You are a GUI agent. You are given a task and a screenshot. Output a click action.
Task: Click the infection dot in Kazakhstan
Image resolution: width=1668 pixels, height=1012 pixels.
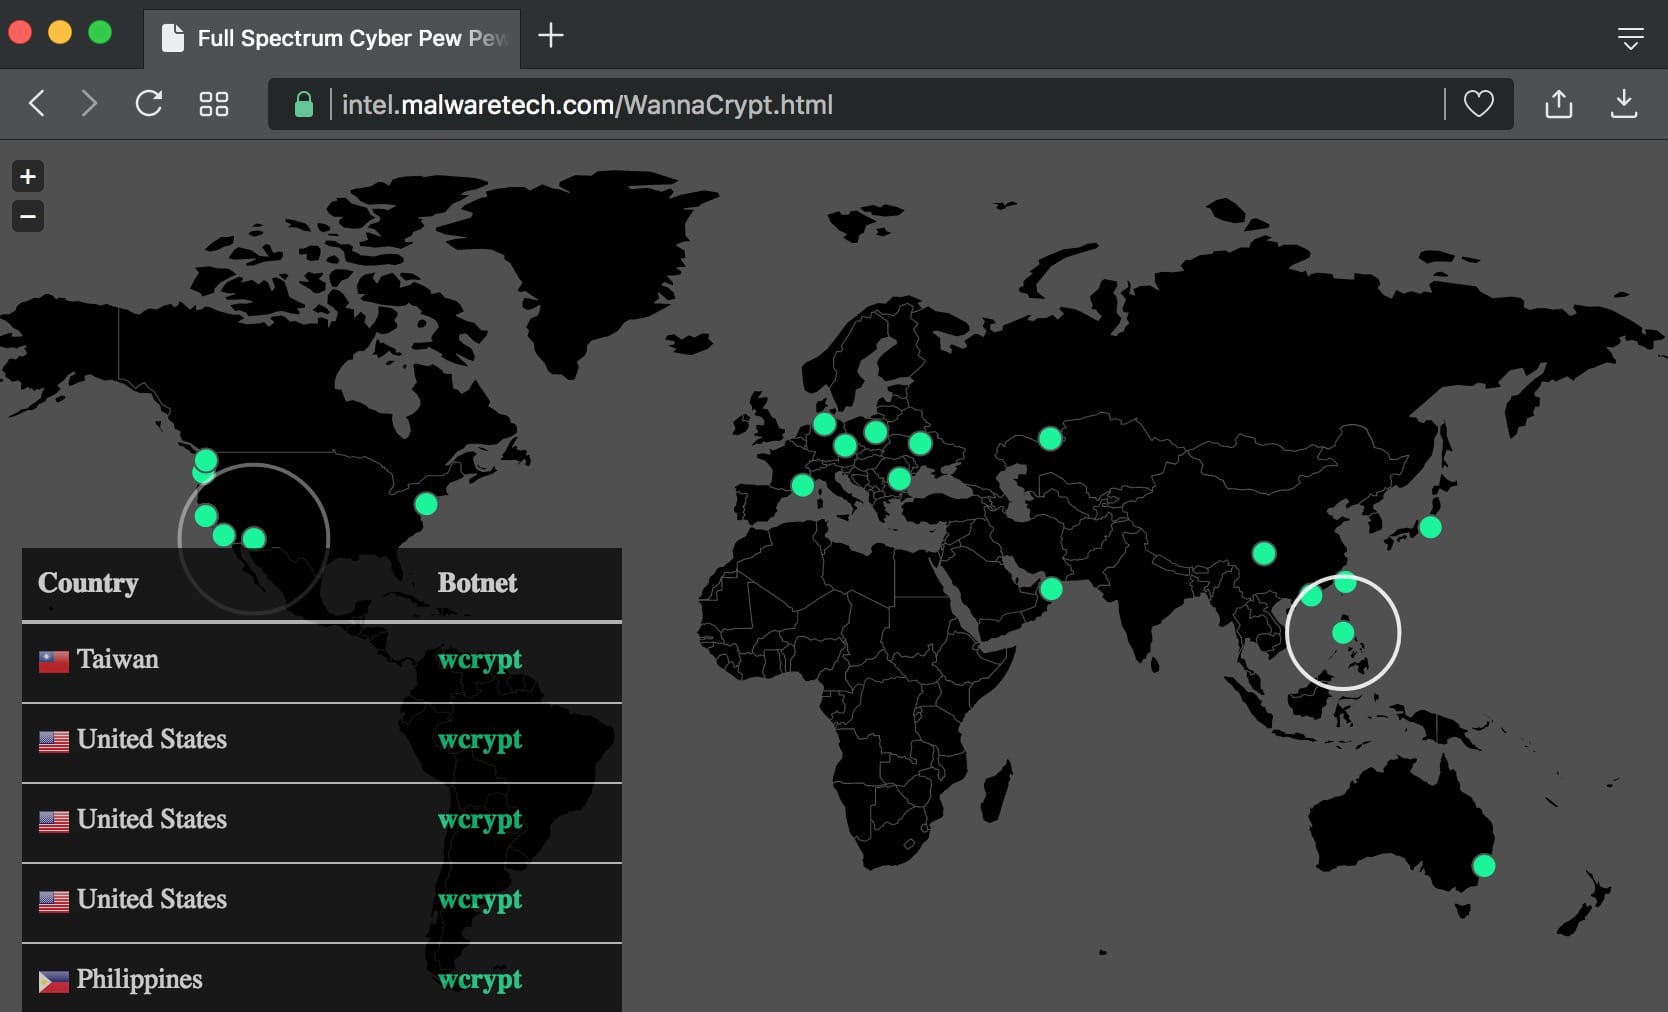[x=1050, y=438]
